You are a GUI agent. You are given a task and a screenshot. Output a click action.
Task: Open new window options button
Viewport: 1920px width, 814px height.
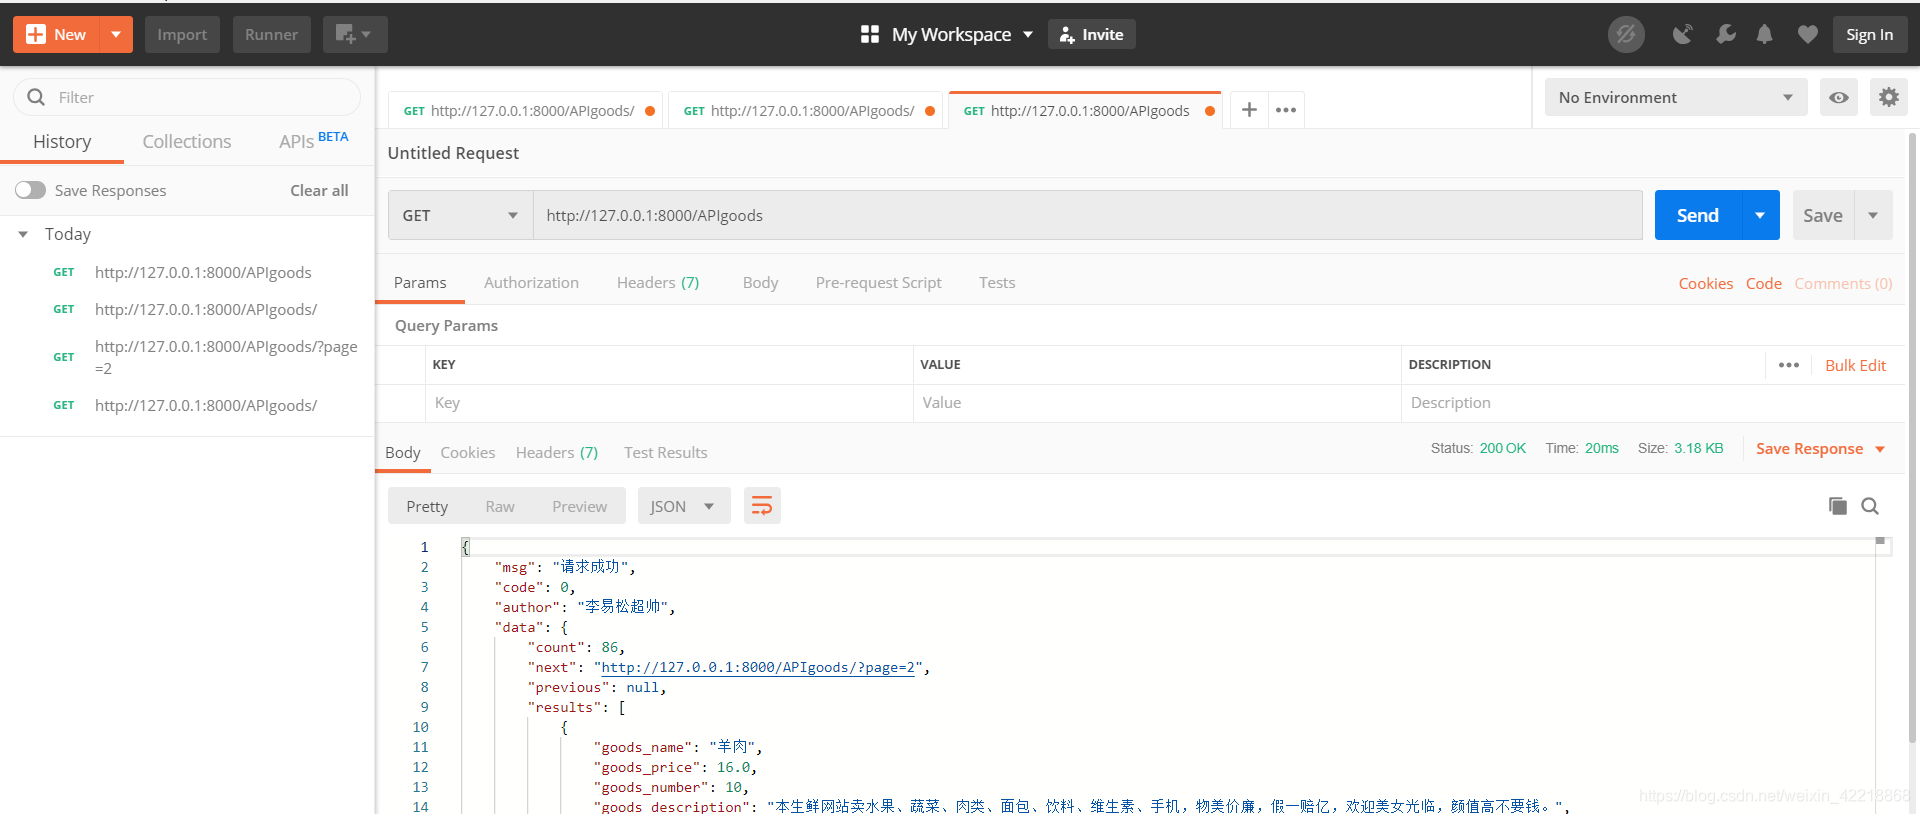coord(355,34)
